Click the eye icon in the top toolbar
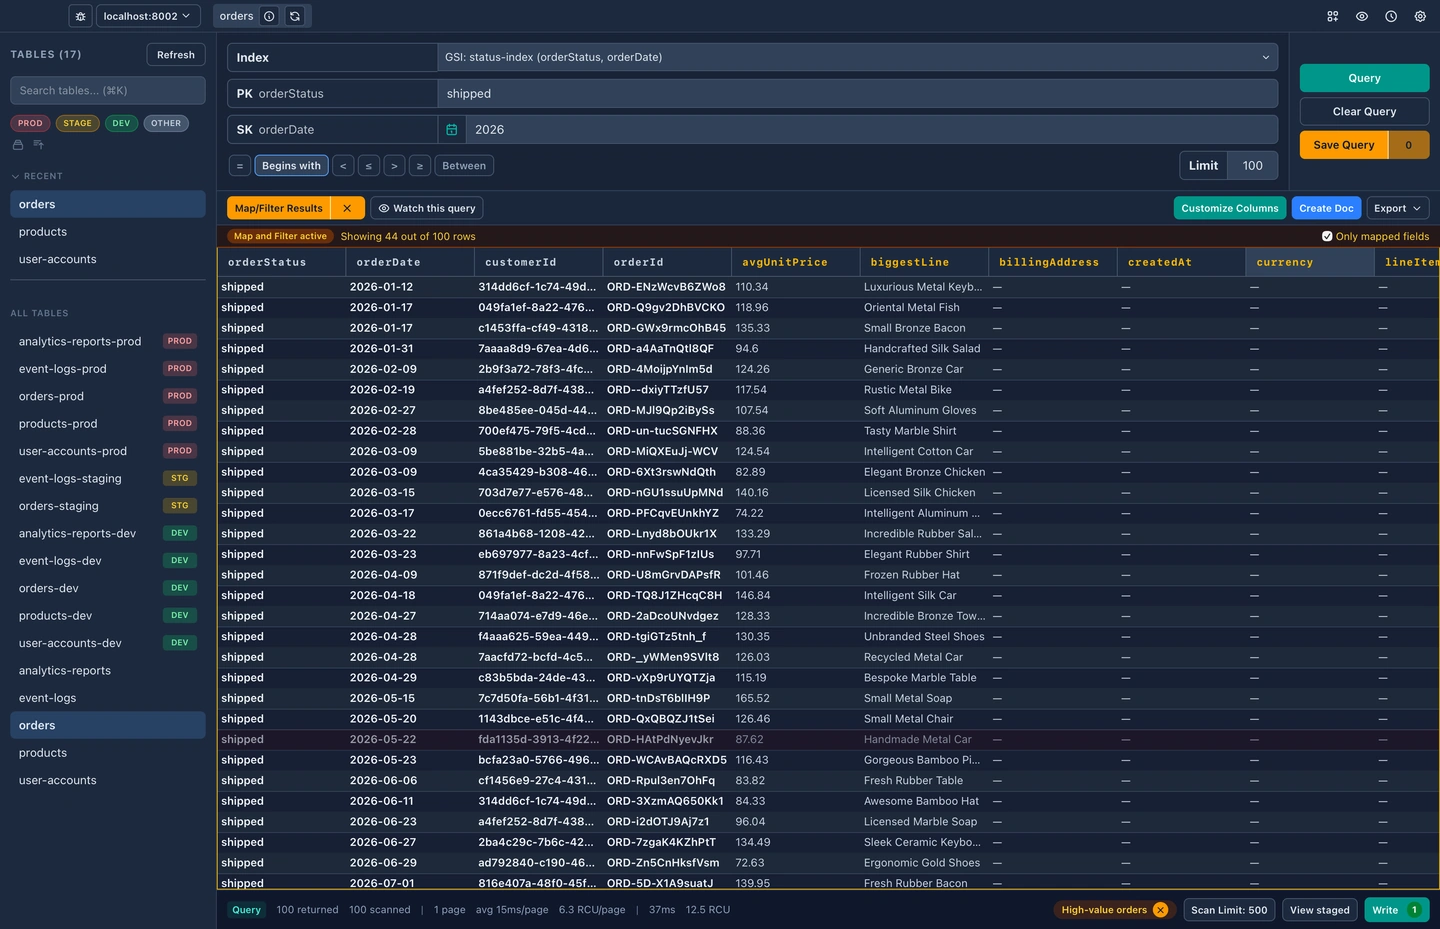Screen dimensions: 1440x929 coord(1362,16)
